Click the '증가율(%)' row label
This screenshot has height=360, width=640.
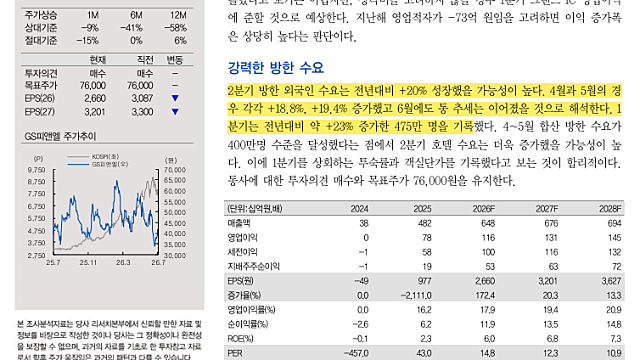244,295
